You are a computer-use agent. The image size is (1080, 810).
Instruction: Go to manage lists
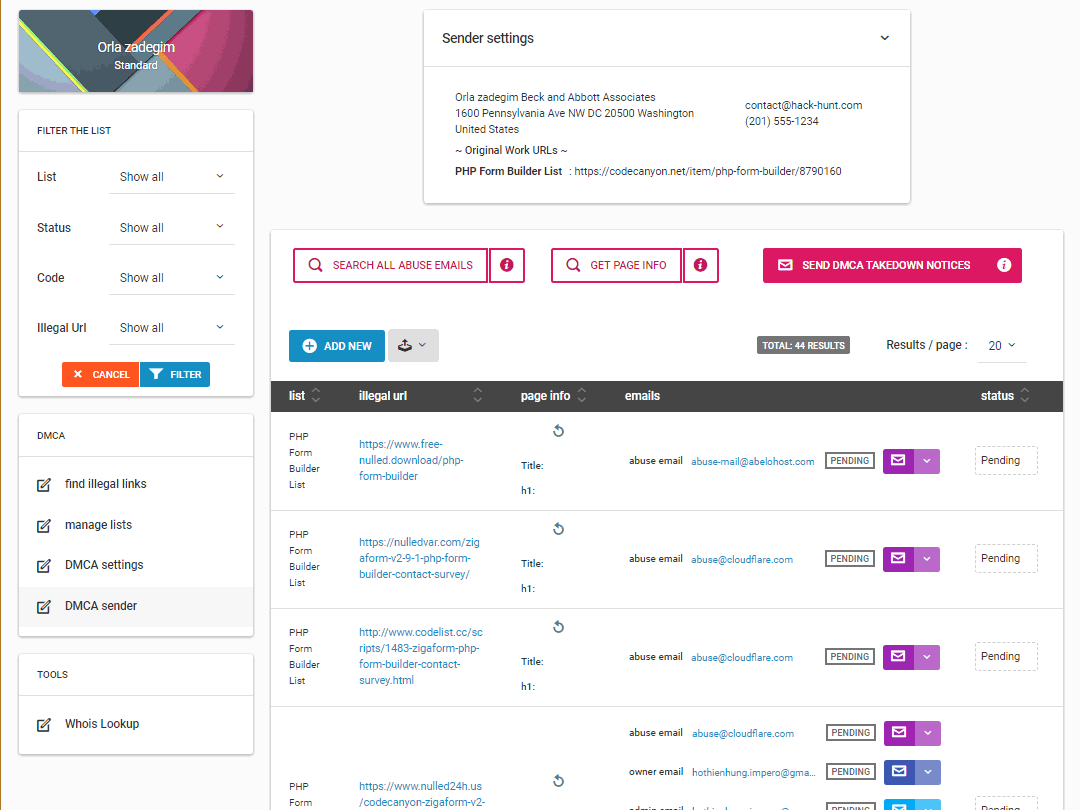point(136,525)
